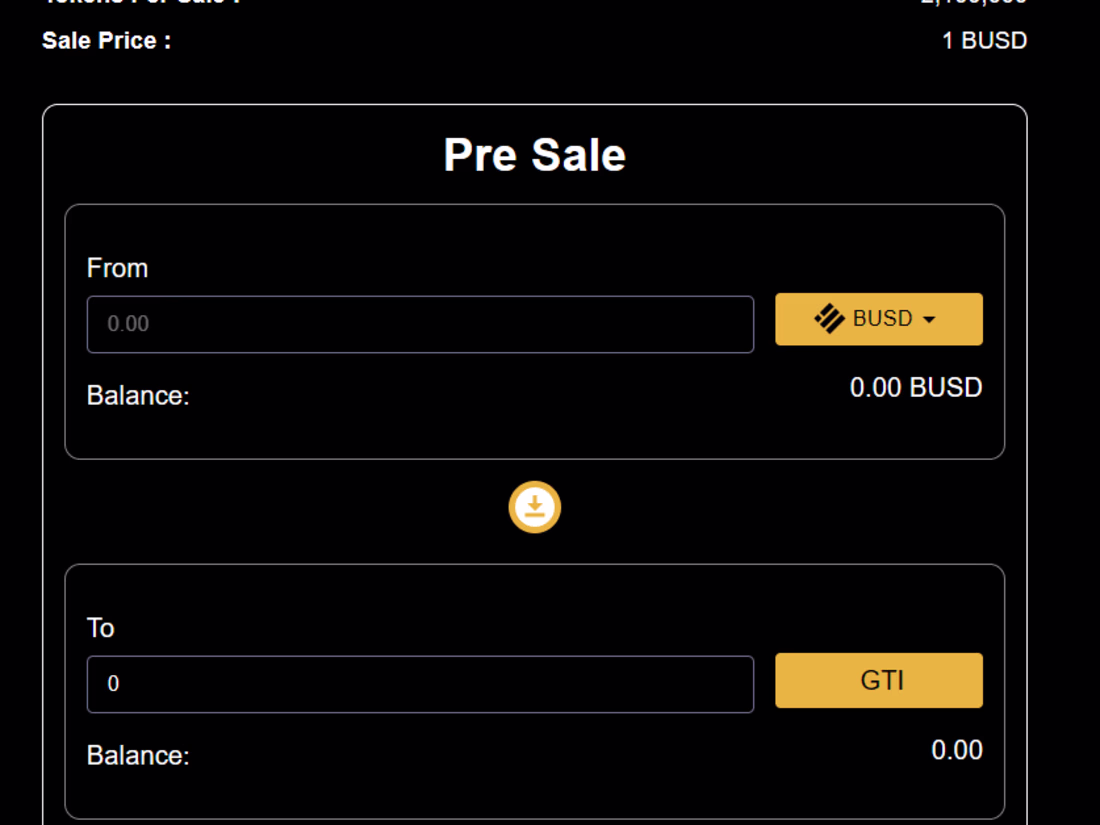Click the Binance diamond symbol on the currency button

click(828, 318)
